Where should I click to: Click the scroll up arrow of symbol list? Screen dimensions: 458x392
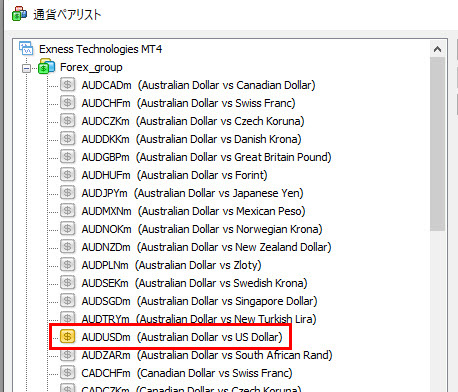coord(437,49)
